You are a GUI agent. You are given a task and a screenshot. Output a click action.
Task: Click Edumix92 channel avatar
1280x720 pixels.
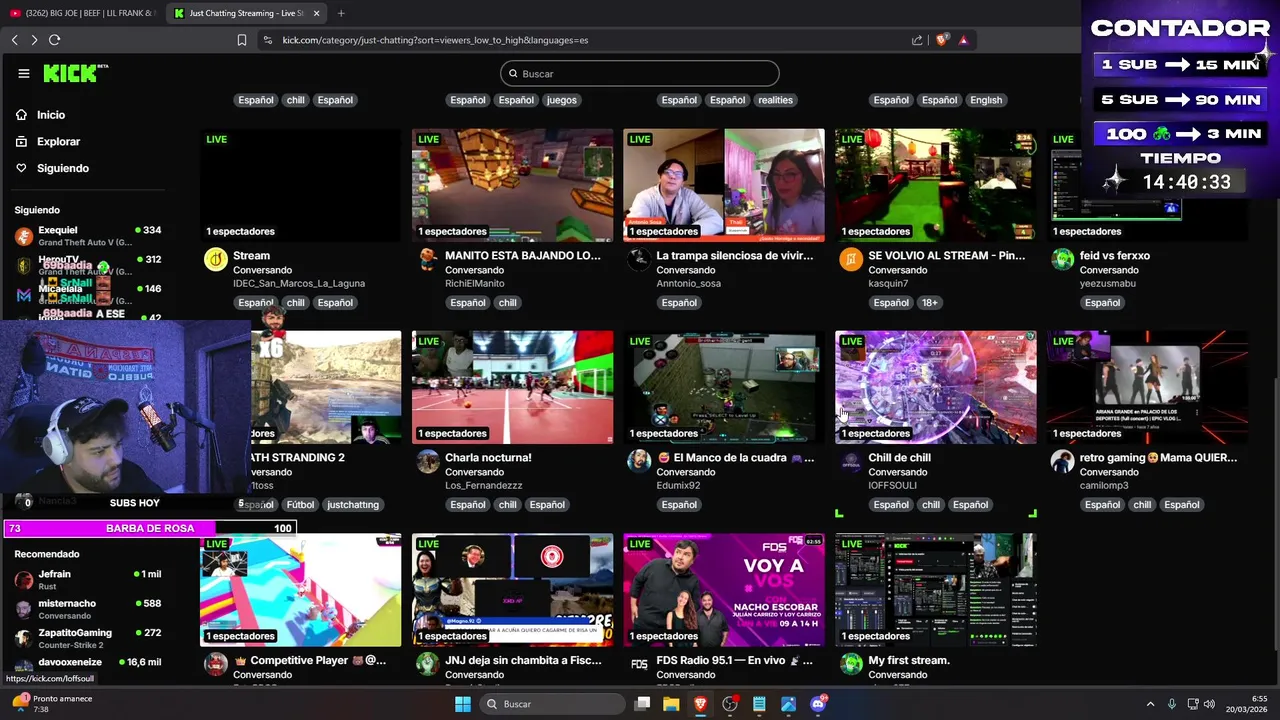pos(639,461)
